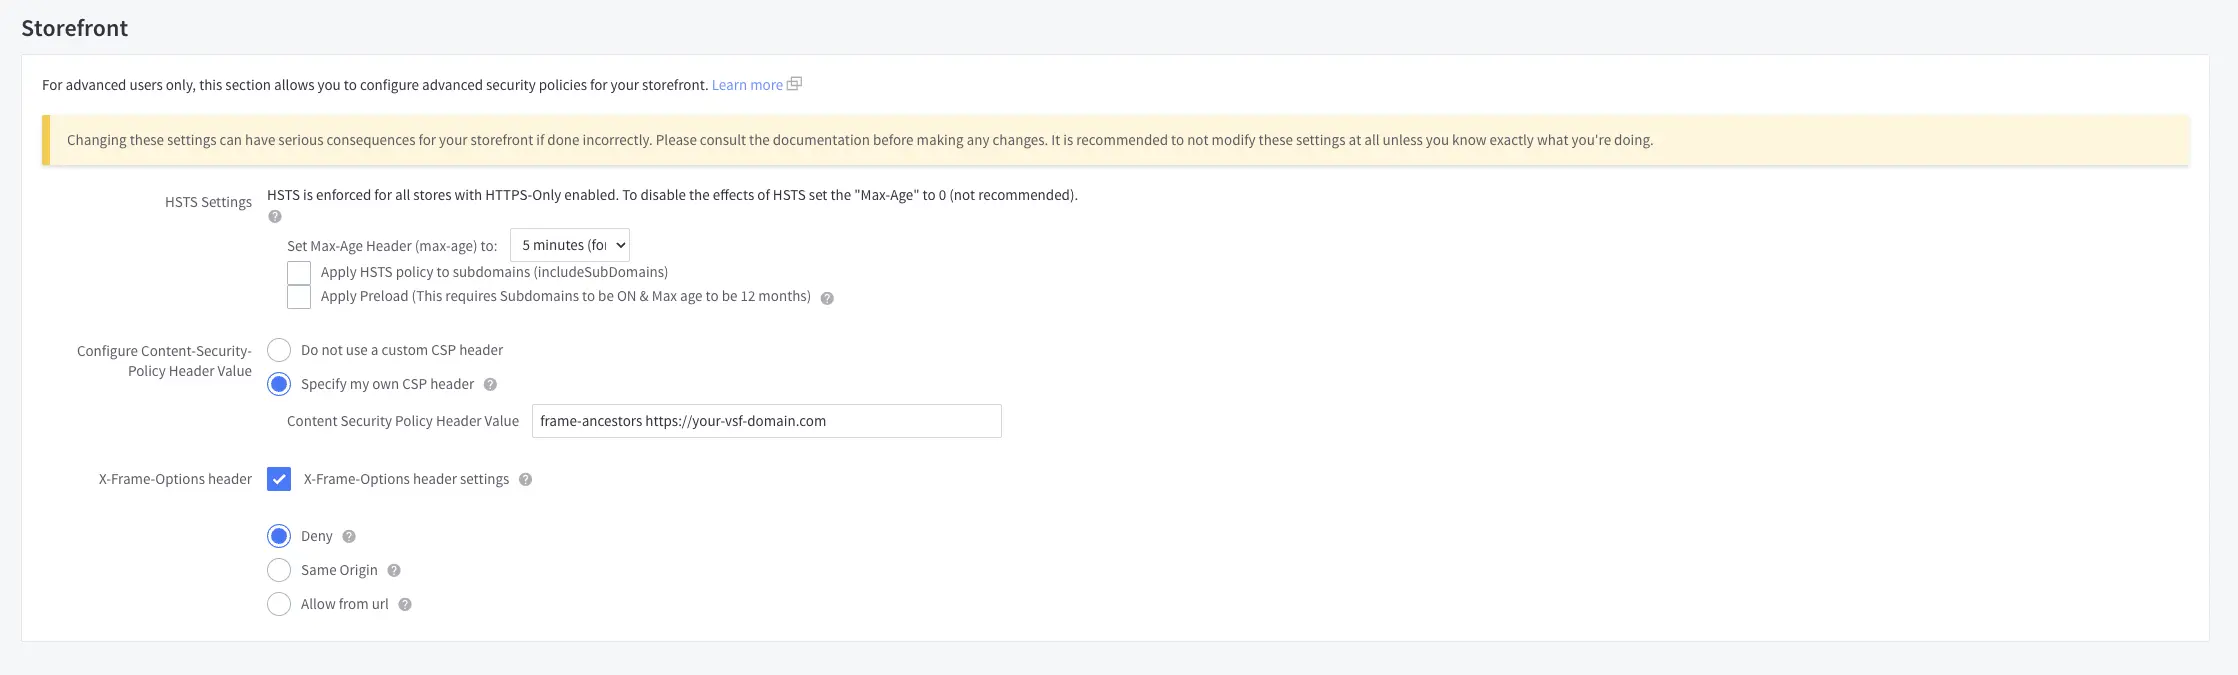Click the HSTS Settings label
The image size is (2238, 675).
208,202
